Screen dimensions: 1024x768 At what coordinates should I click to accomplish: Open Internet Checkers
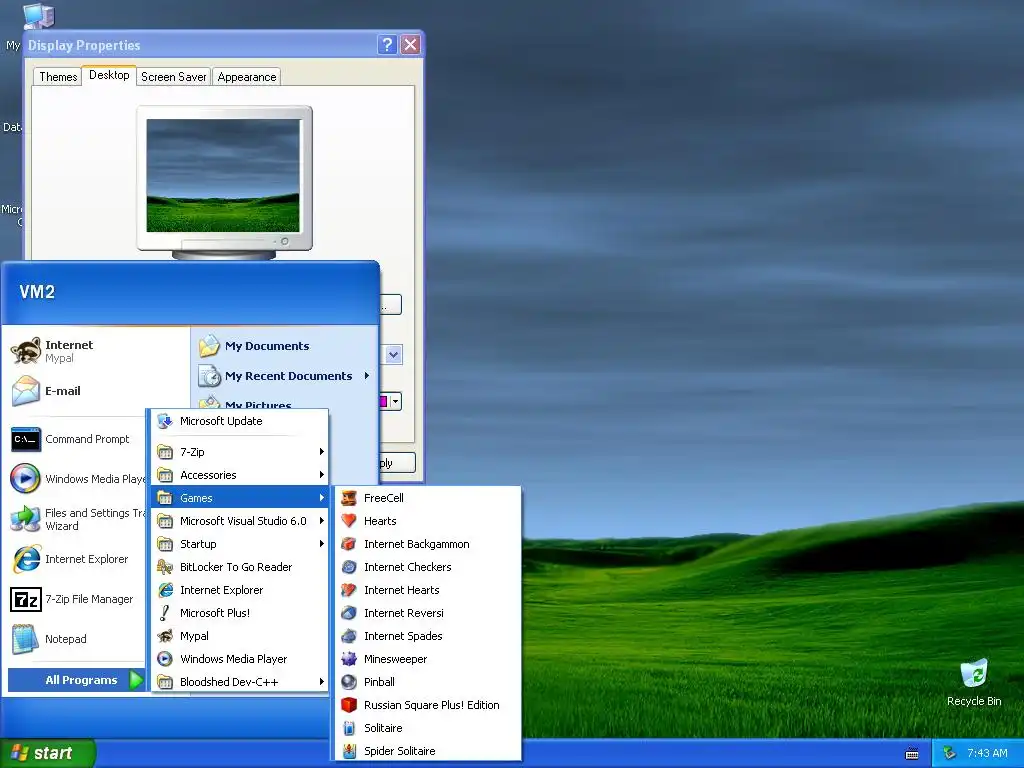[428, 567]
